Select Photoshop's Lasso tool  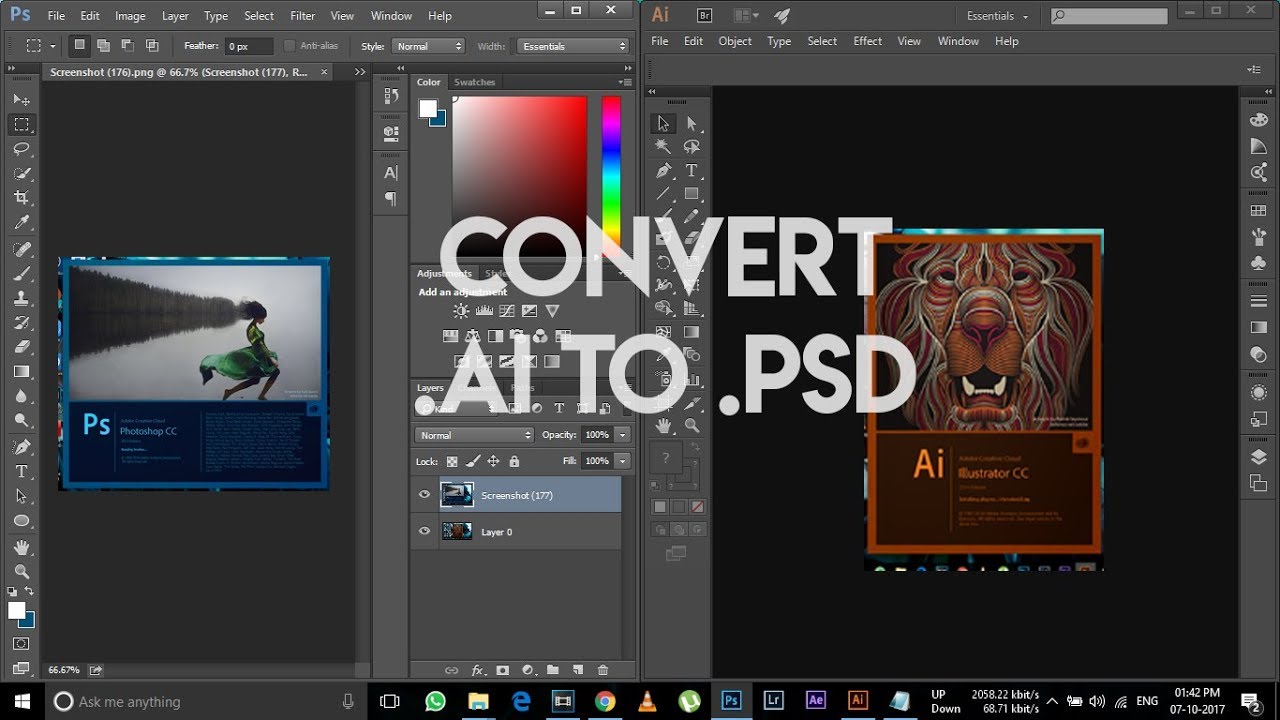point(21,149)
